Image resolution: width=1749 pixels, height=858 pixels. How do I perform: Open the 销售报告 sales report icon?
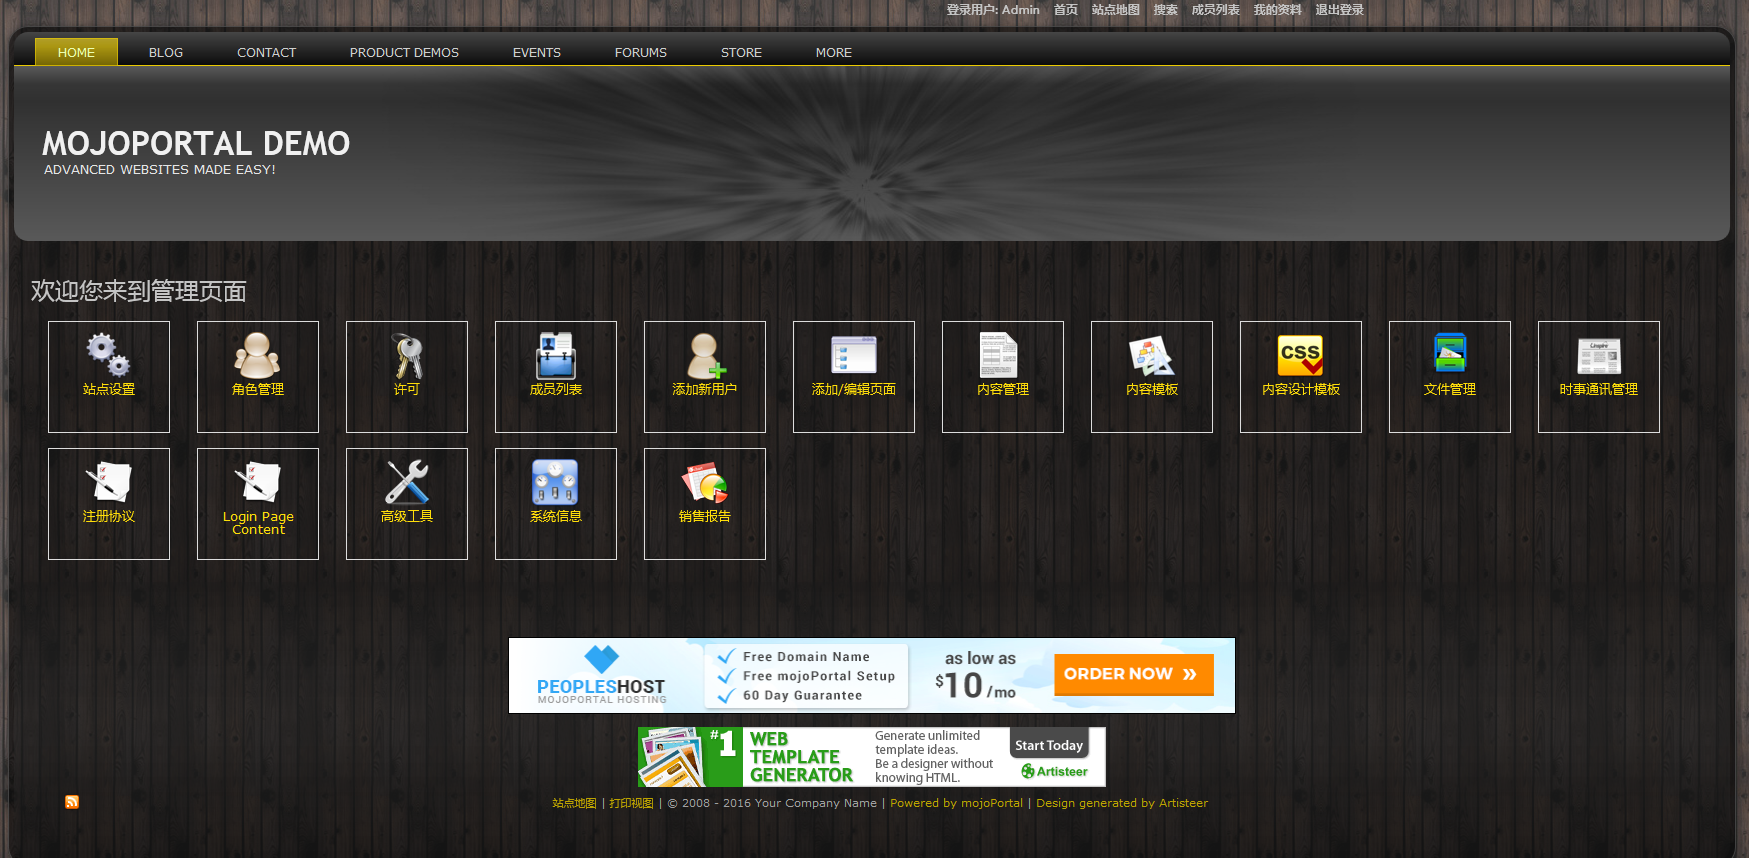(x=704, y=482)
